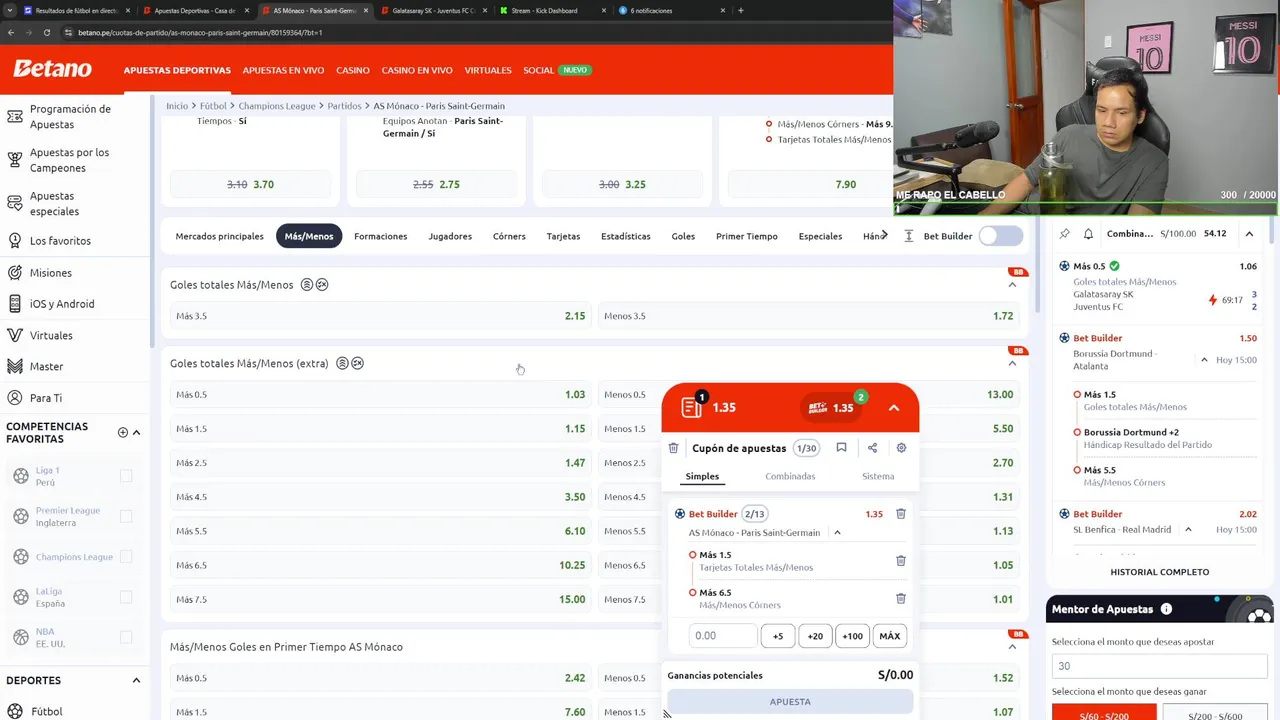Go back in browser
The height and width of the screenshot is (720, 1280).
coord(11,32)
